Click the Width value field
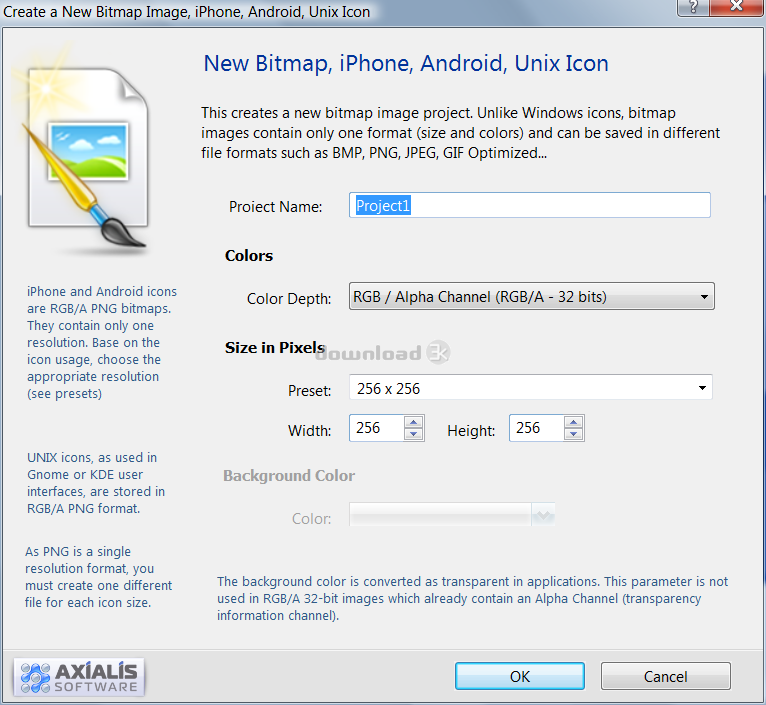Image resolution: width=766 pixels, height=705 pixels. [377, 428]
